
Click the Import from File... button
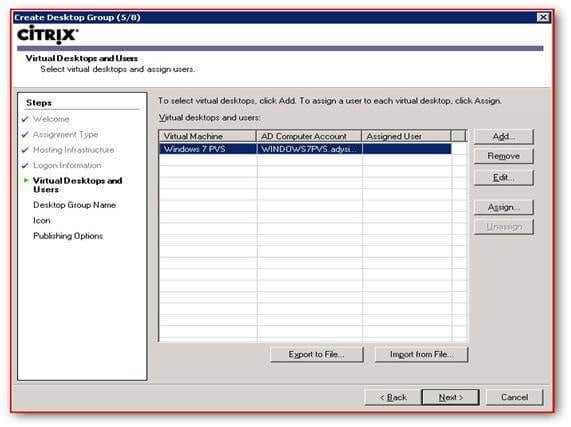[421, 354]
